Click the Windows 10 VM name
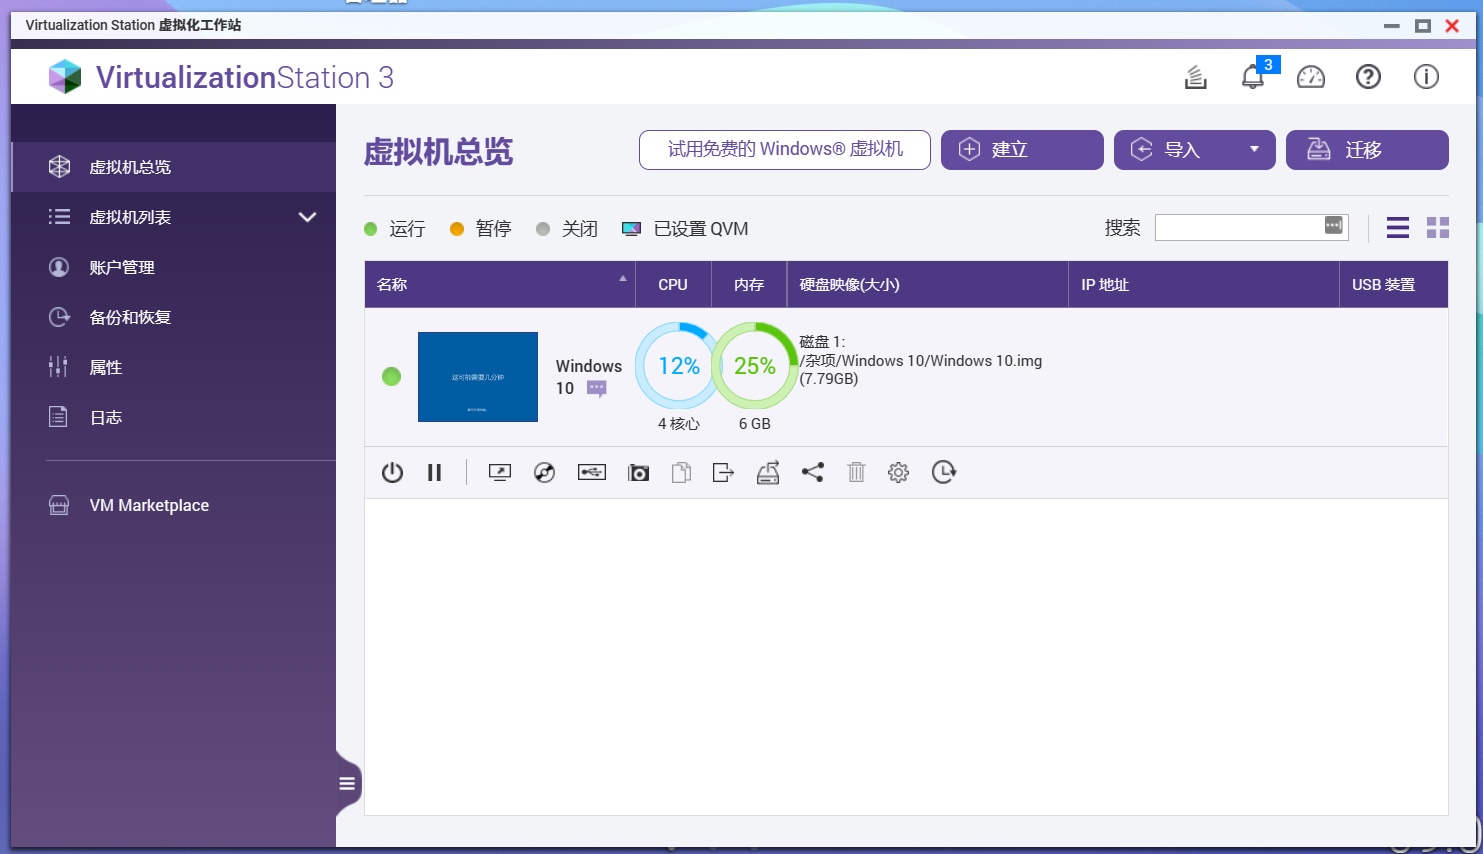The image size is (1483, 854). (x=589, y=377)
